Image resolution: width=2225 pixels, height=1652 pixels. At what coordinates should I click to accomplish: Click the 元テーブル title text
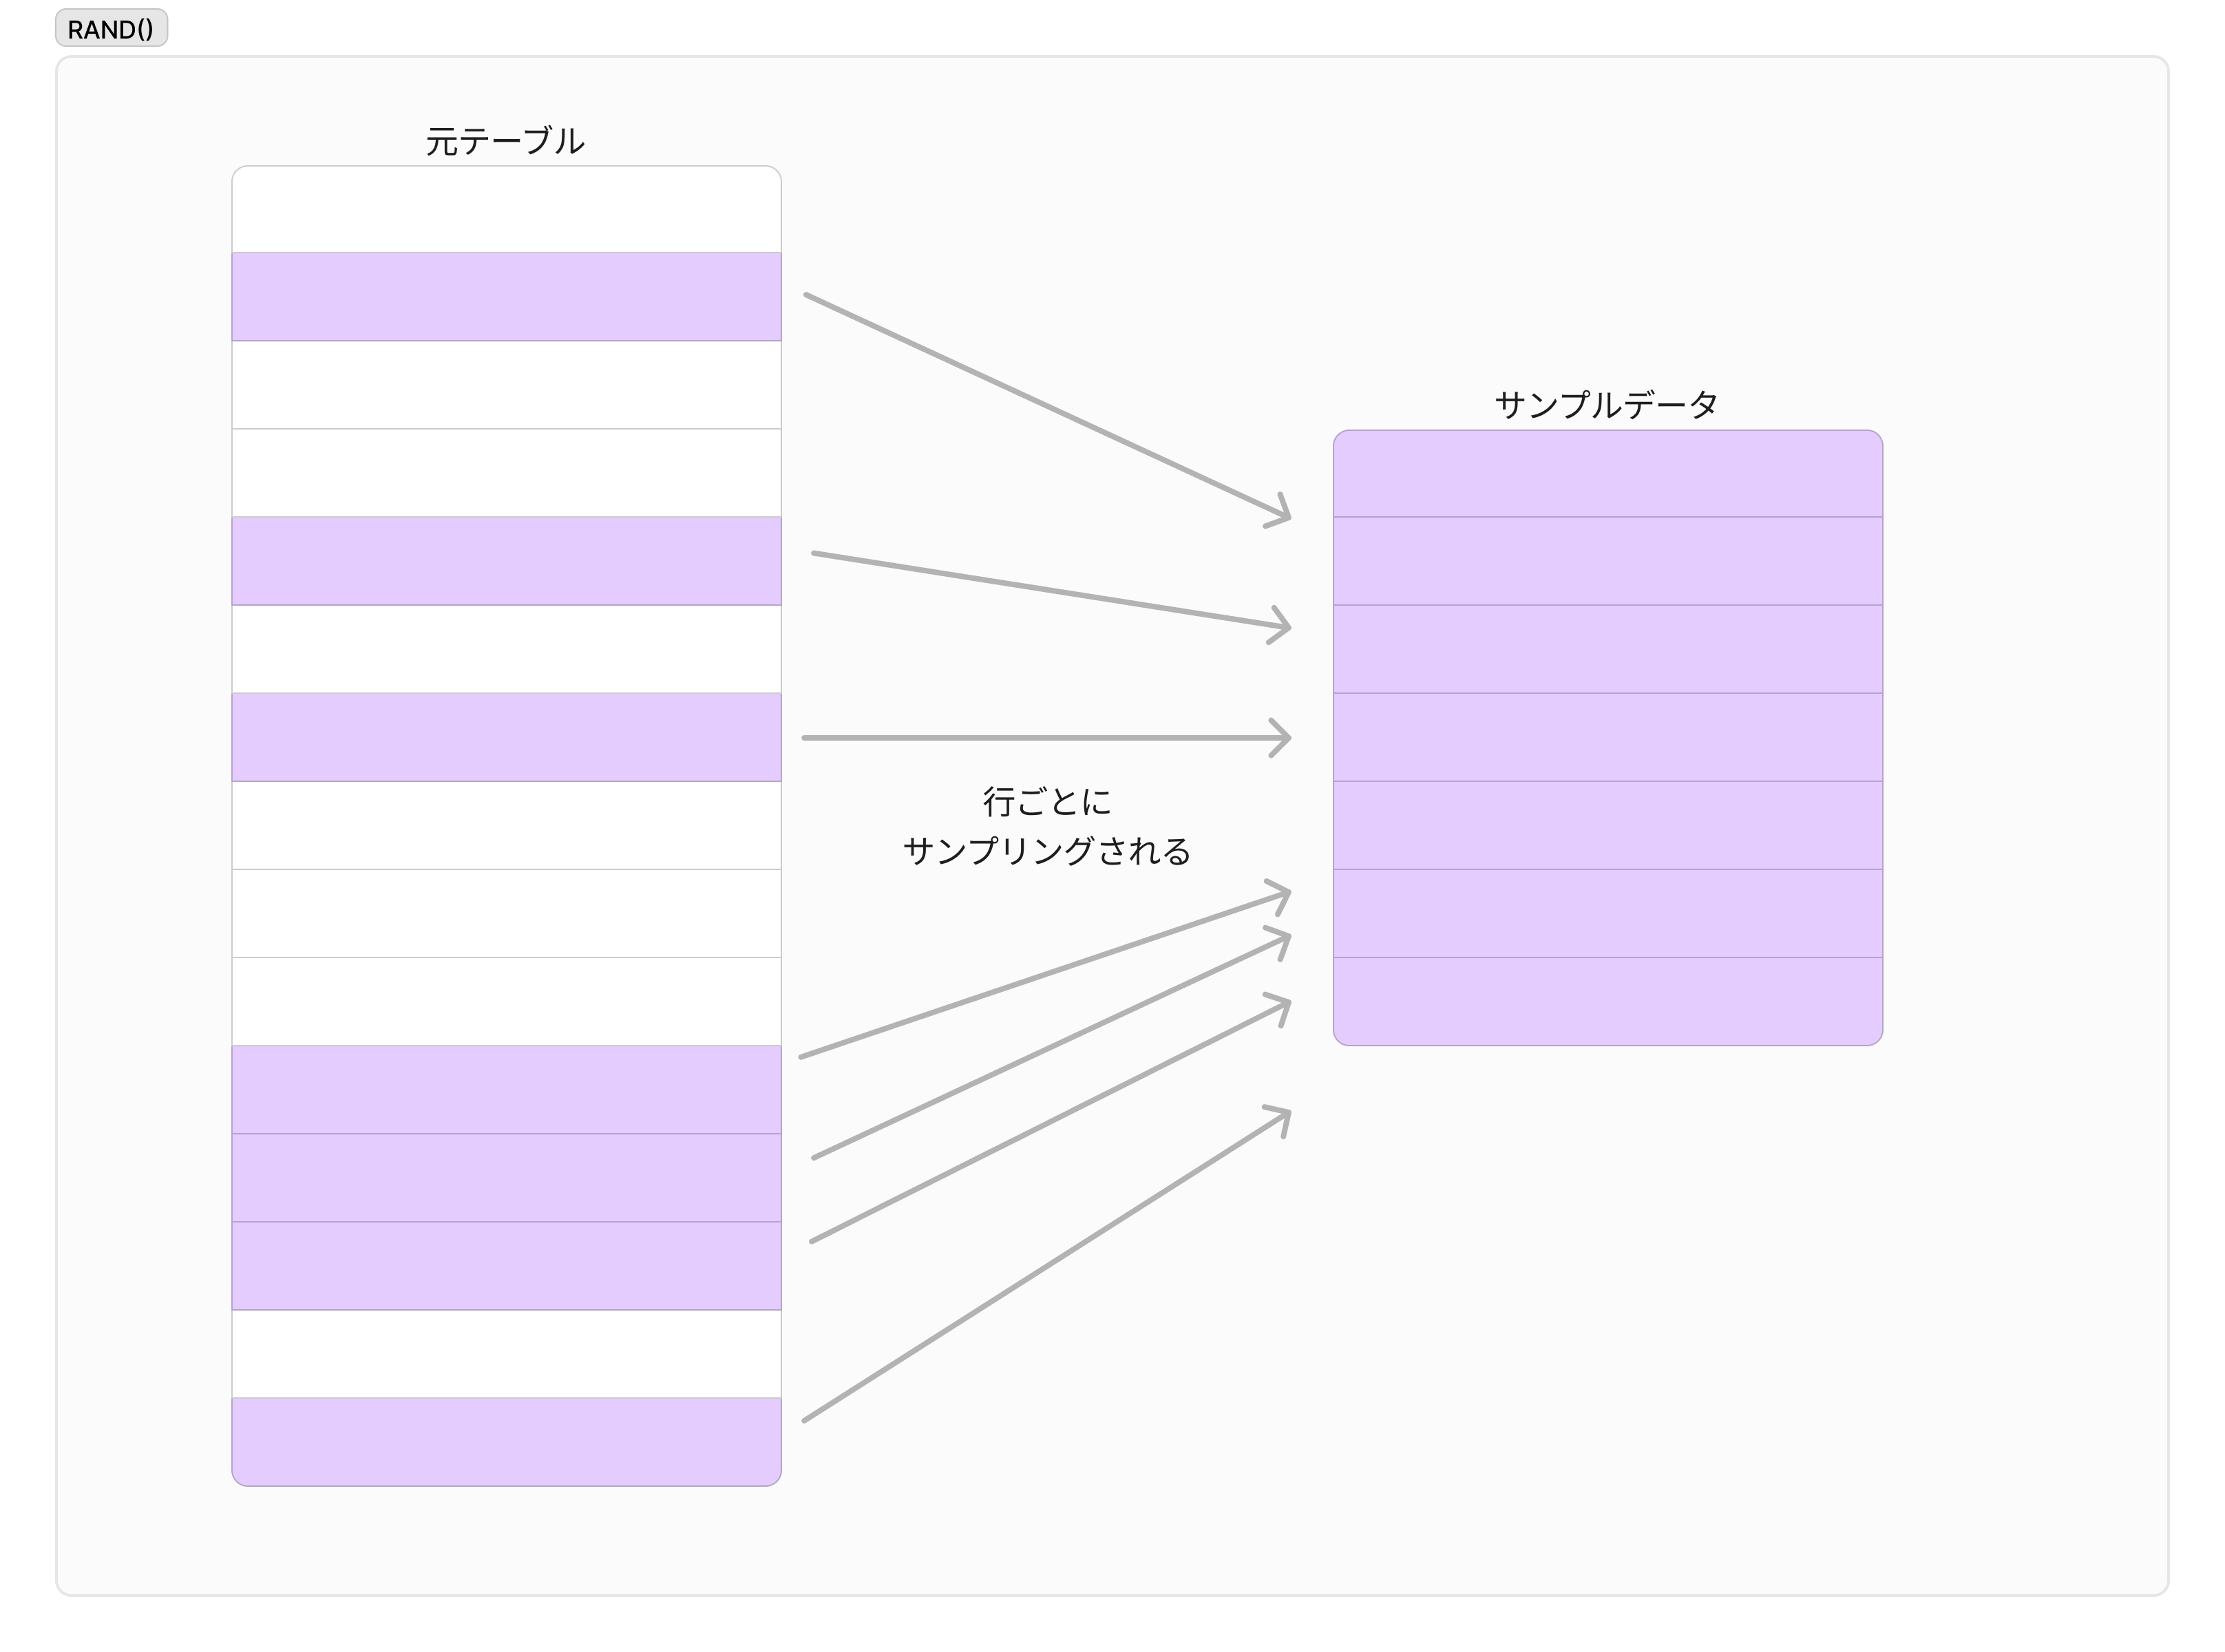click(505, 141)
